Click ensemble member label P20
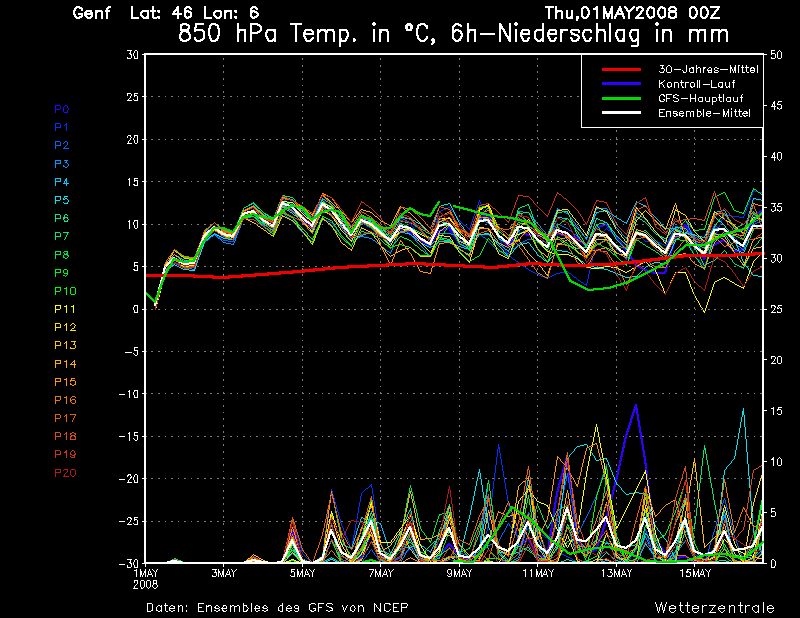This screenshot has width=800, height=618. pyautogui.click(x=64, y=472)
